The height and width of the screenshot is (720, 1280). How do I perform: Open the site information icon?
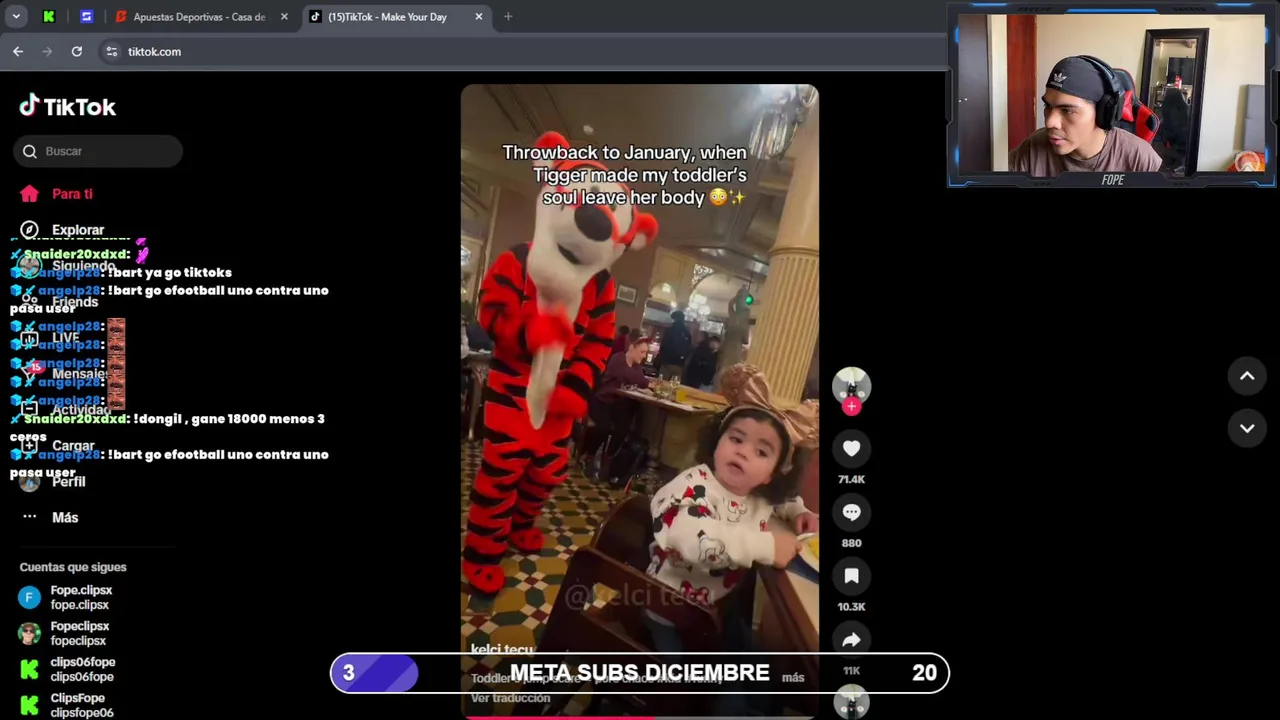coord(111,51)
